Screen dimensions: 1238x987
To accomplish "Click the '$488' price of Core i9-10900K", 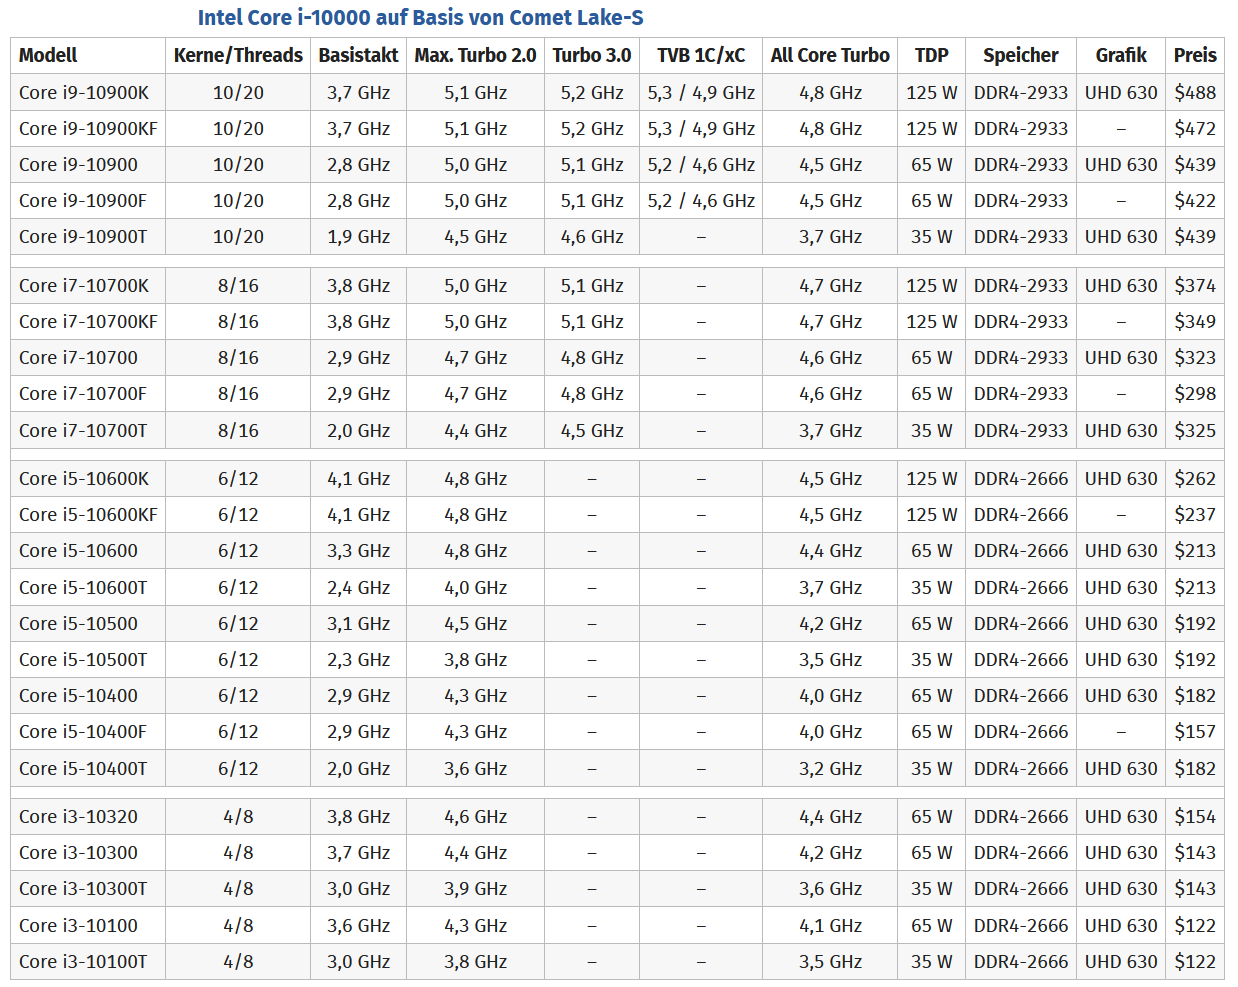I will 1195,93.
